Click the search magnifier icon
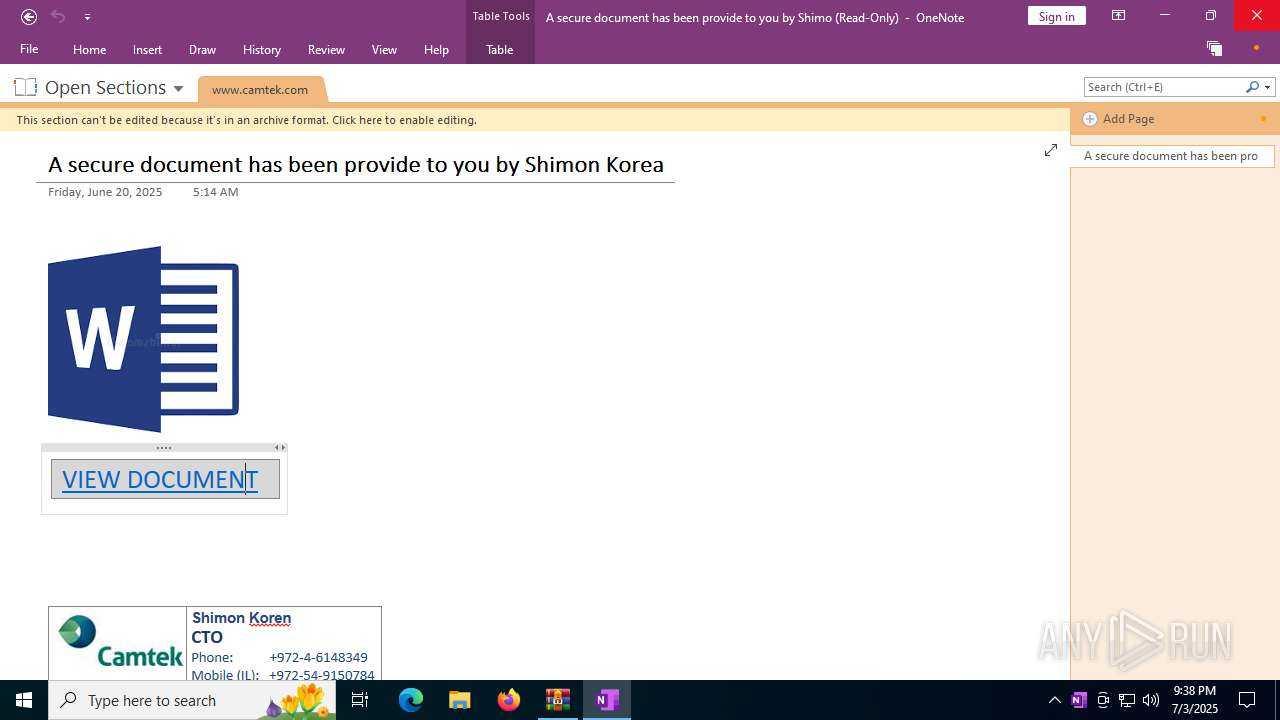Image resolution: width=1280 pixels, height=720 pixels. tap(1252, 87)
